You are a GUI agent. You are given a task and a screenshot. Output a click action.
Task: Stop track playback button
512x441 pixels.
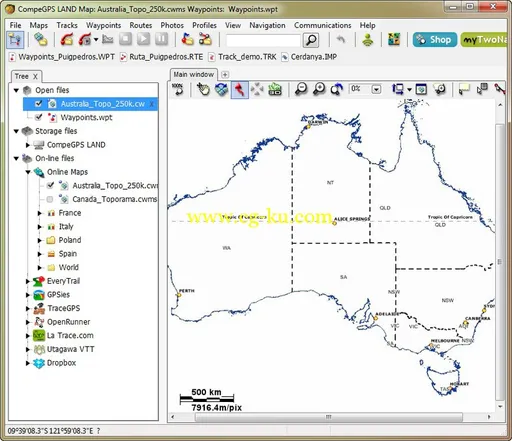[x=125, y=39]
